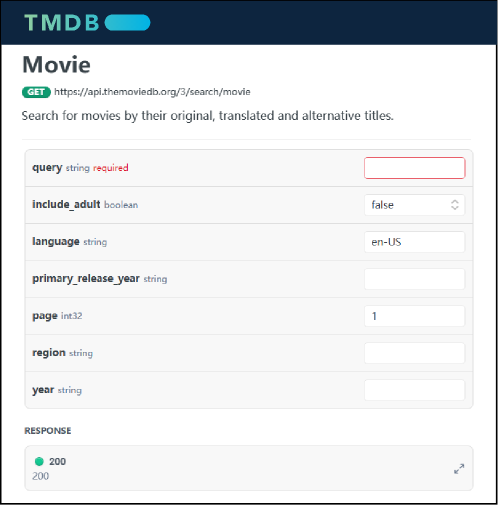498x507 pixels.
Task: Click the language field containing en-US
Action: coord(414,242)
